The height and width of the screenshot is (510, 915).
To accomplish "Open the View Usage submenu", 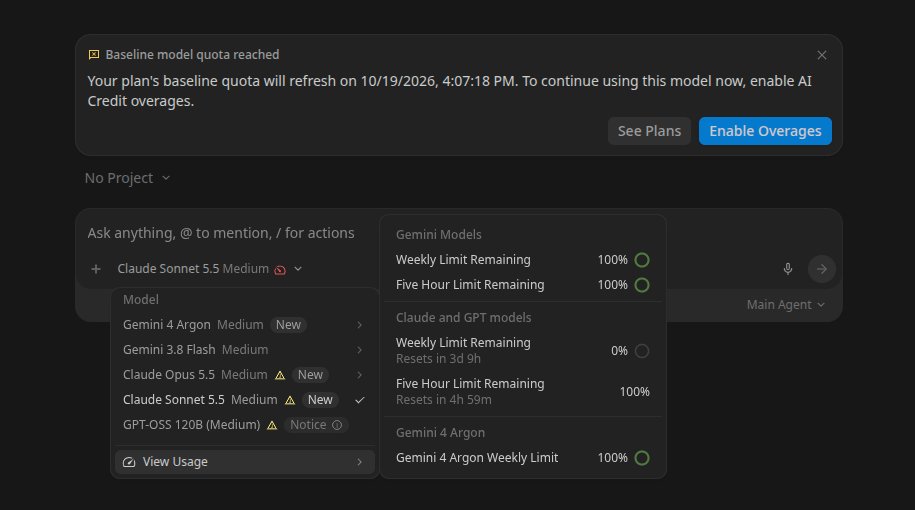I will click(x=245, y=462).
